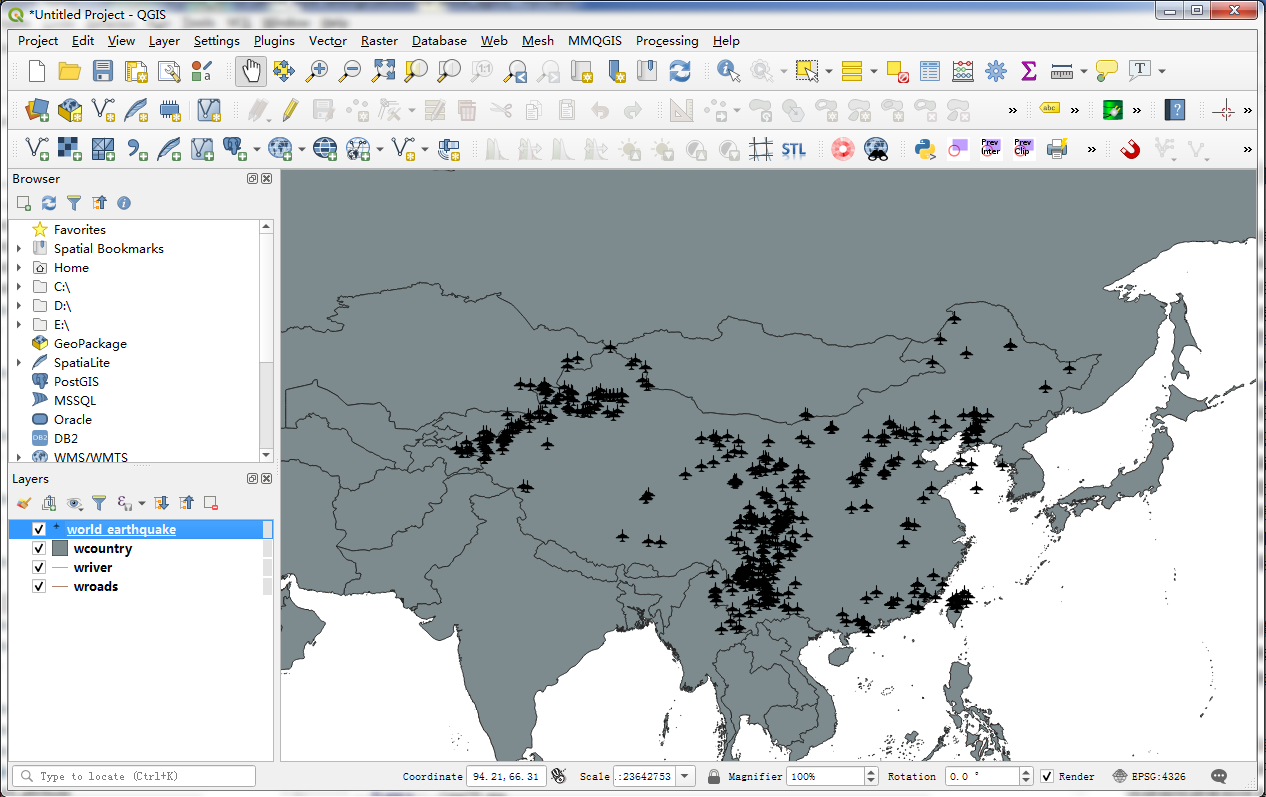
Task: Click the Prev Inter plugin icon
Action: point(991,149)
